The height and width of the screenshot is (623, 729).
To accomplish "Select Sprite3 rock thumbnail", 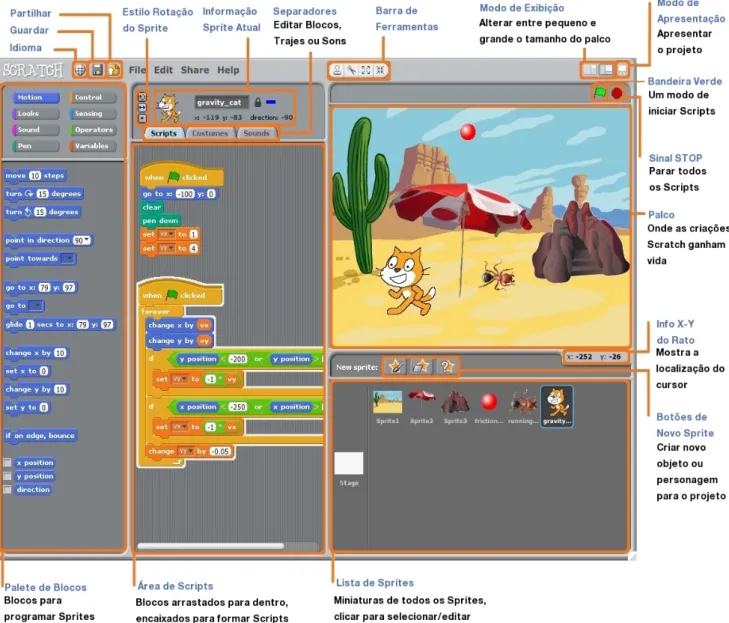I will pos(455,403).
